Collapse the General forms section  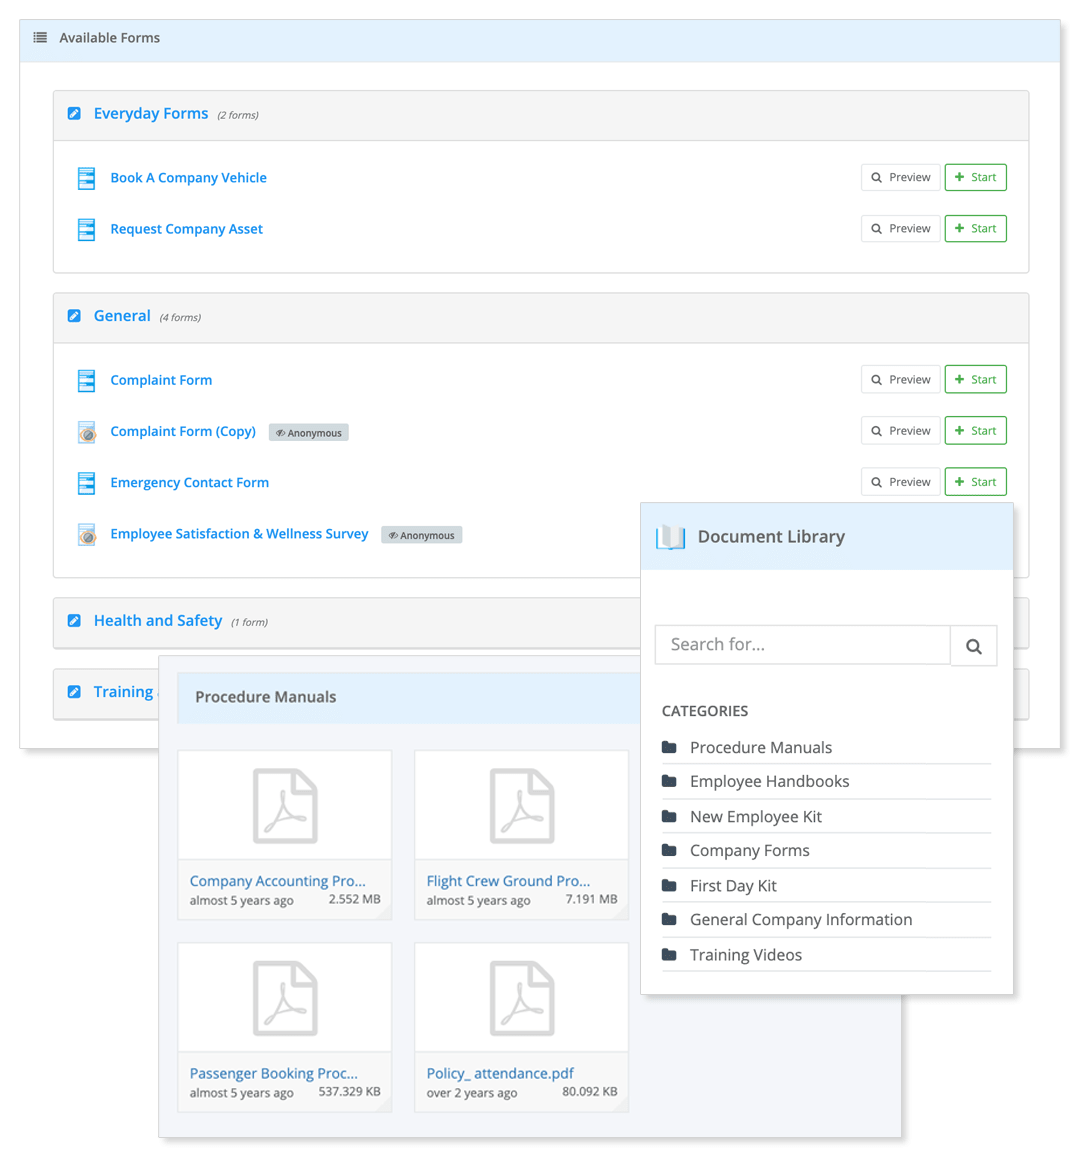pyautogui.click(x=122, y=315)
